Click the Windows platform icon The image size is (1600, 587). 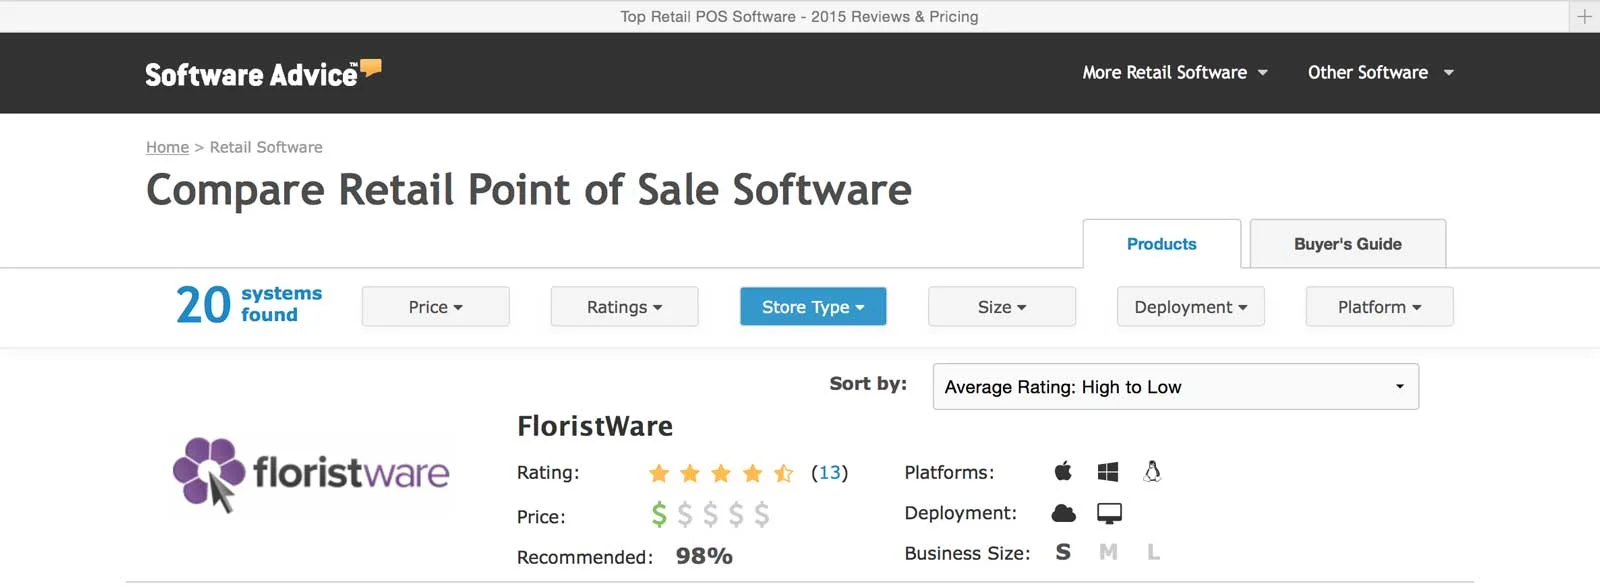pos(1108,472)
